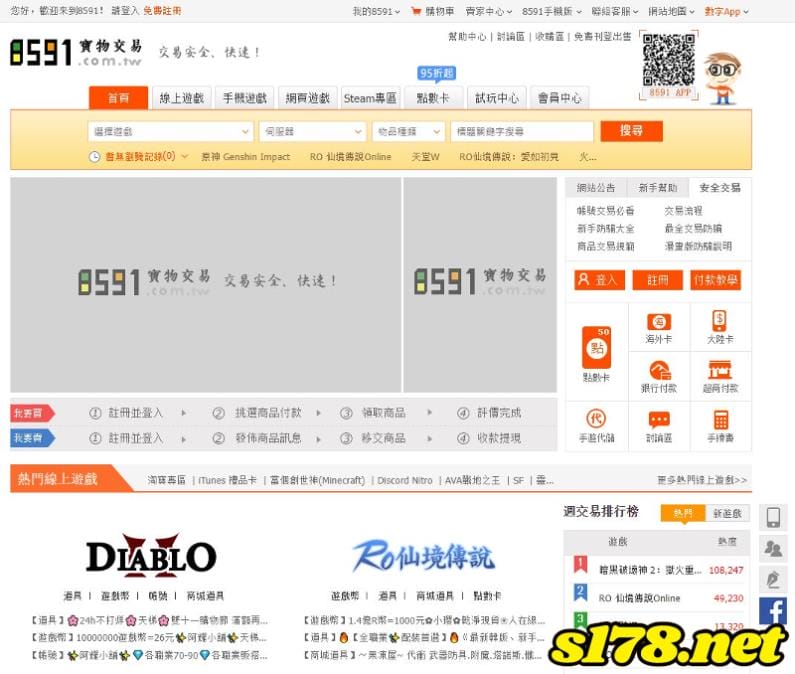Expand the browsing history records dropdown

pos(146,157)
